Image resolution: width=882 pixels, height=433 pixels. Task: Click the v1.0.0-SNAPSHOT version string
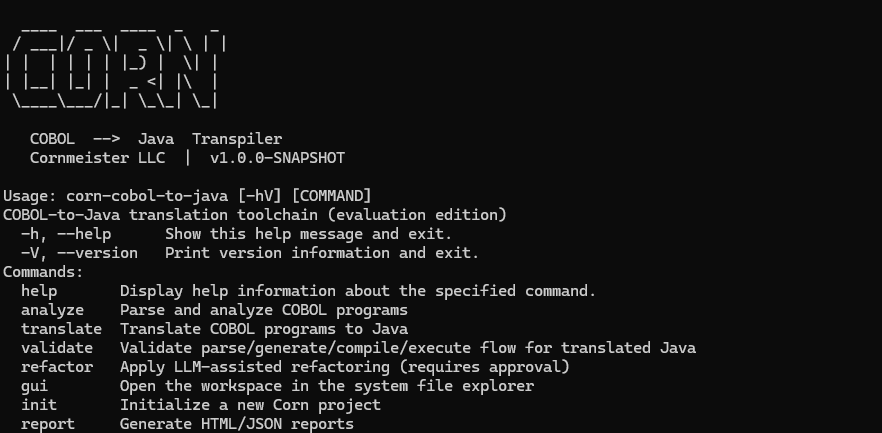tap(277, 158)
